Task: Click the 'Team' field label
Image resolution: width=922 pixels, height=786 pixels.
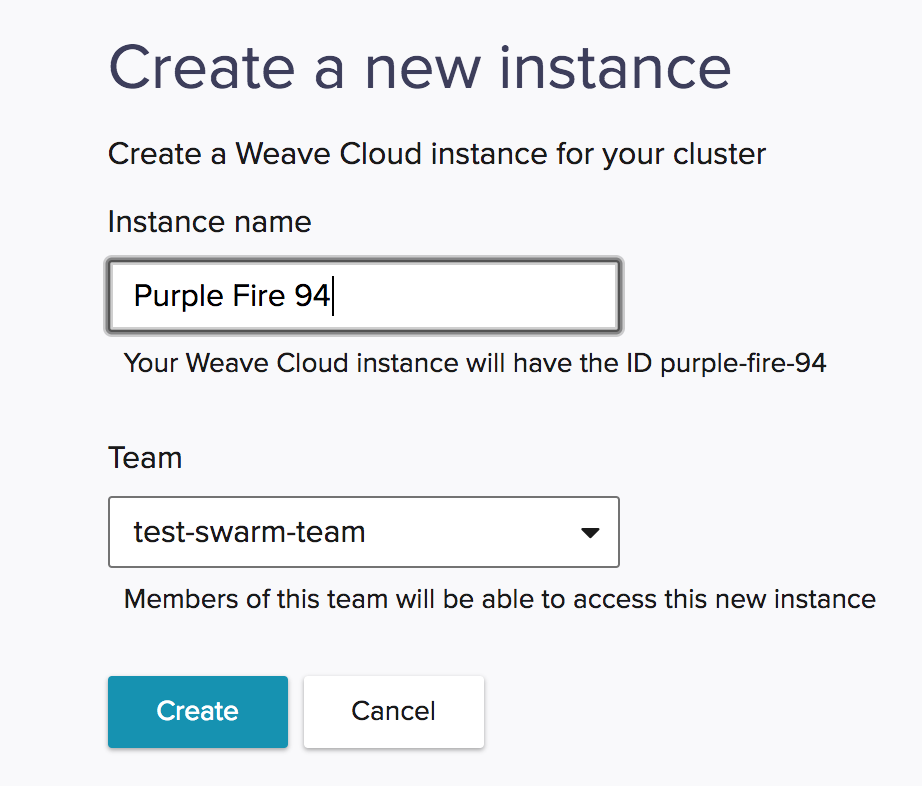Action: tap(145, 457)
